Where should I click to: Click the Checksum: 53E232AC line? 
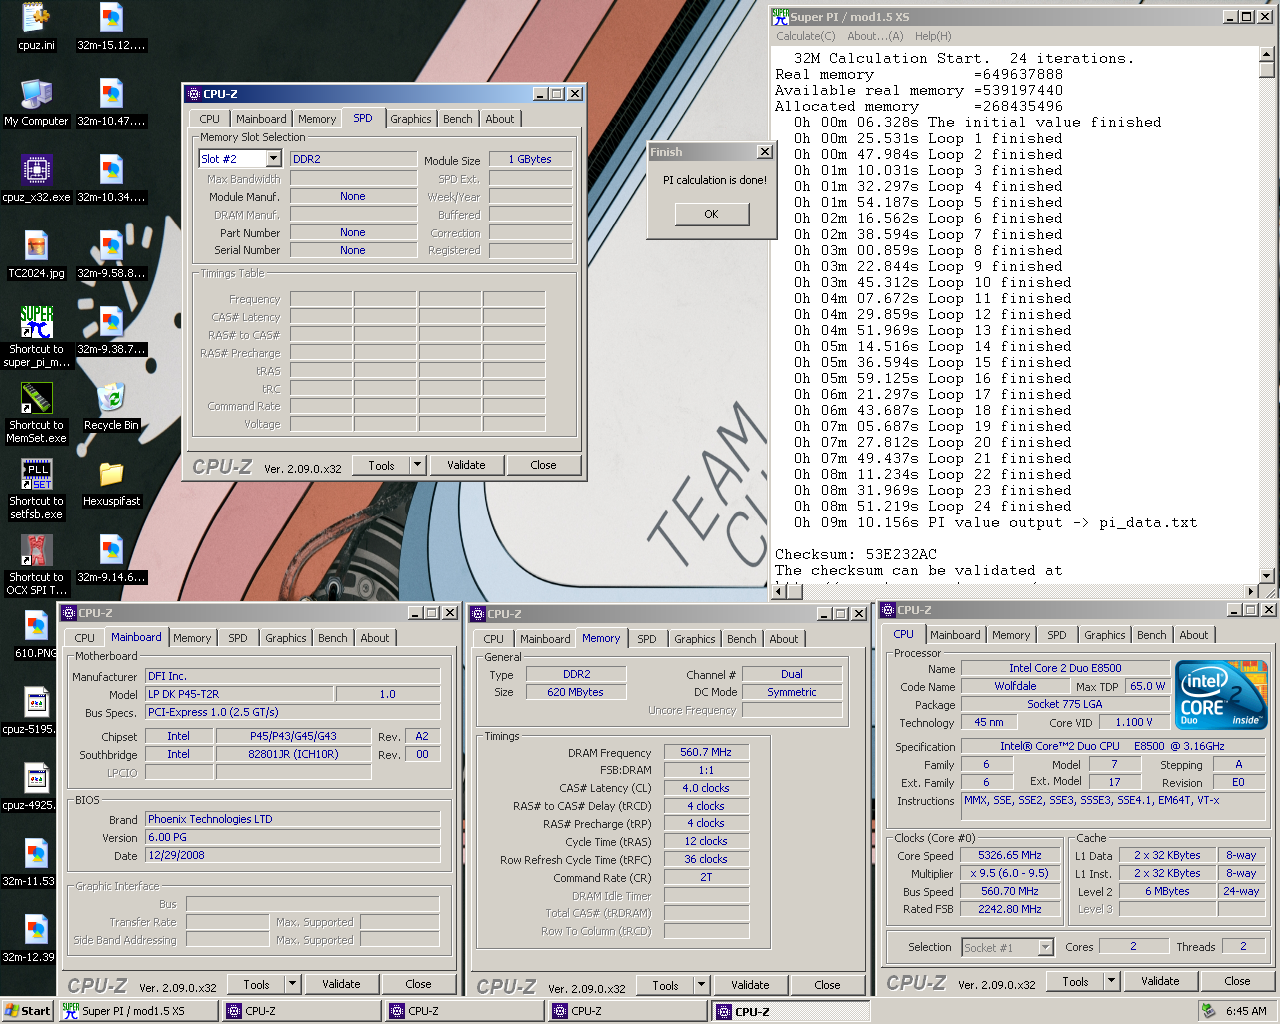(x=856, y=554)
